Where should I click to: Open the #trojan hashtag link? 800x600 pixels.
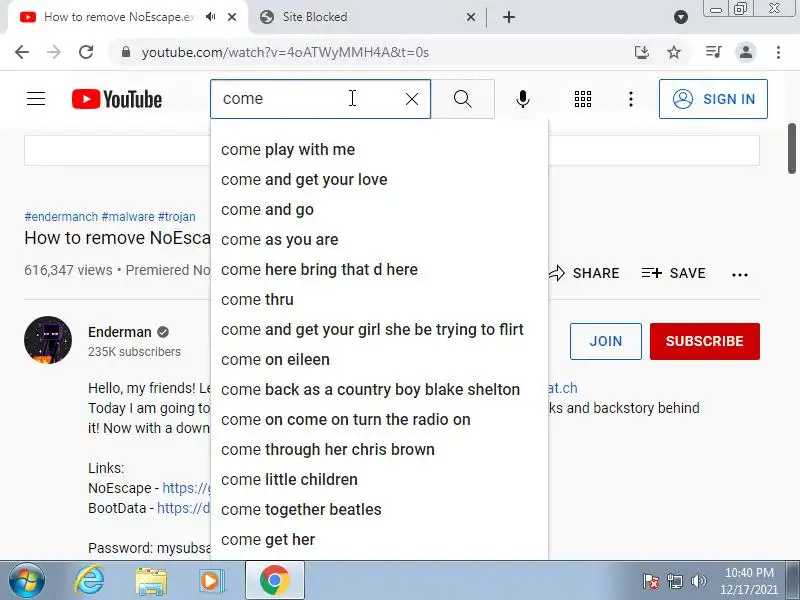coord(177,217)
